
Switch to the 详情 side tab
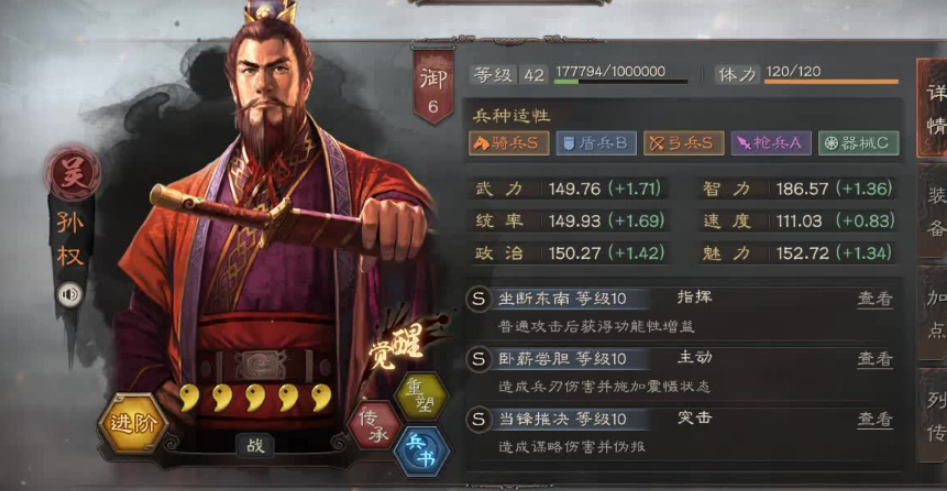click(933, 109)
